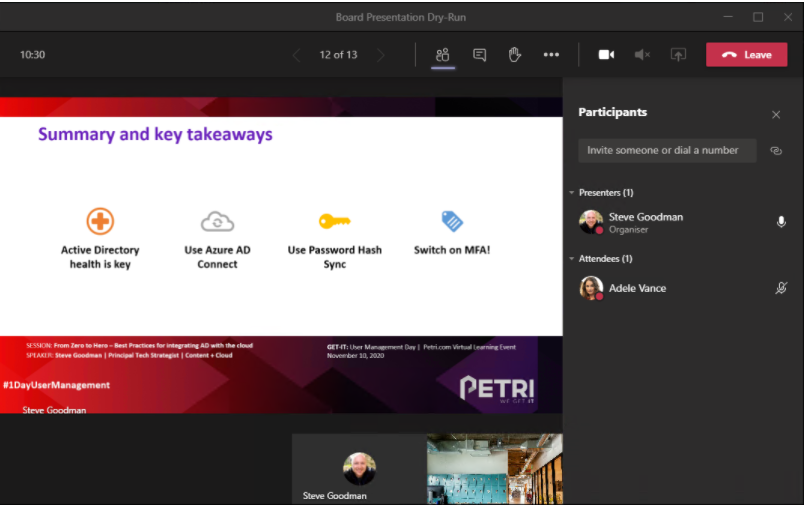This screenshot has height=506, width=805.
Task: Select the office video thumbnail tile
Action: (495, 469)
